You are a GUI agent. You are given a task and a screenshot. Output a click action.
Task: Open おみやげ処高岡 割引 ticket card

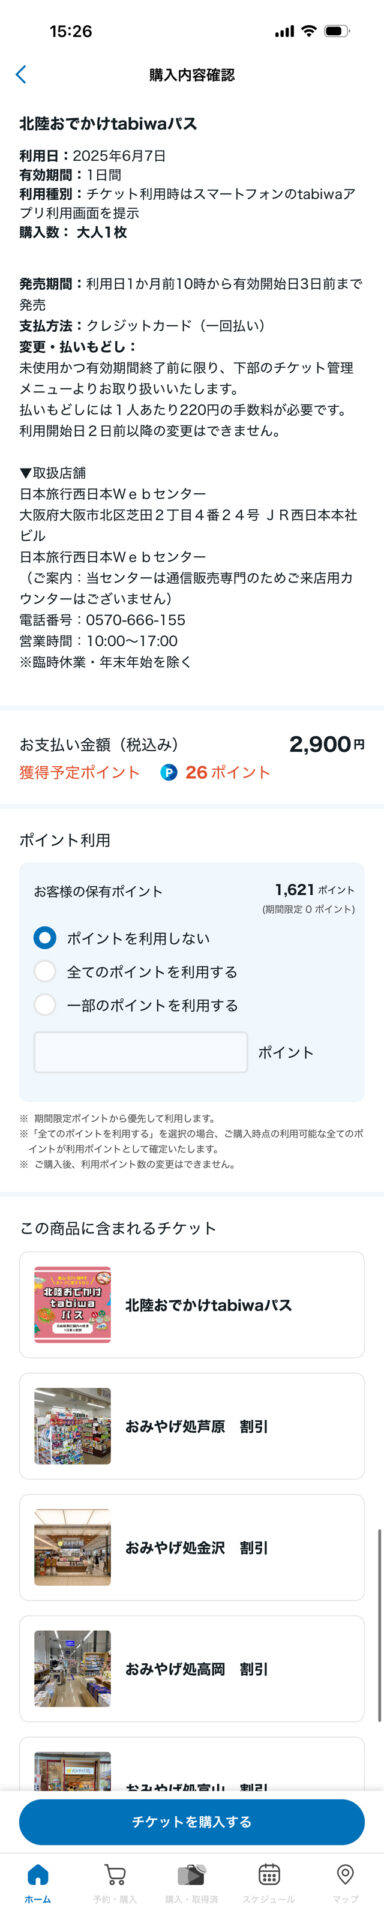pos(192,1669)
